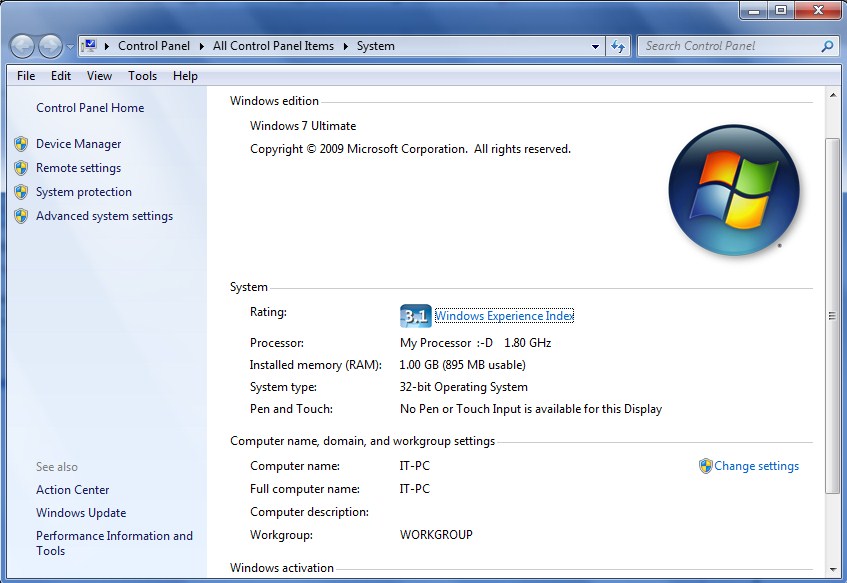Minimize the System window

[754, 10]
